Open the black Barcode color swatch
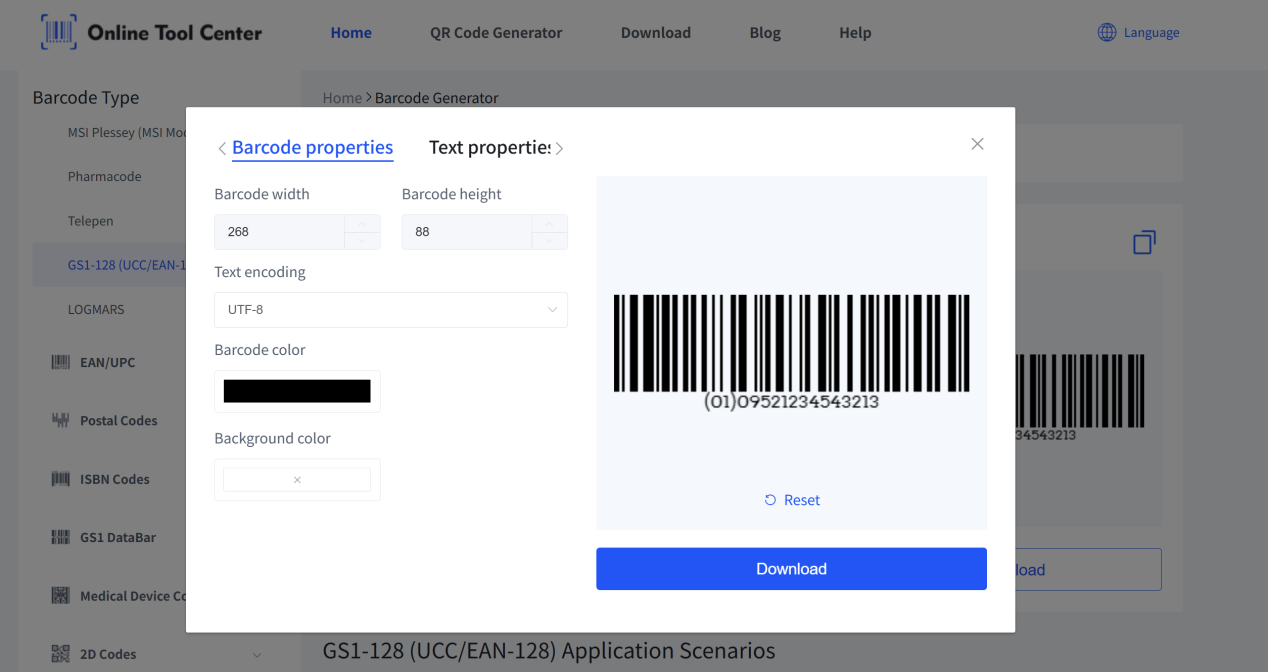Image resolution: width=1268 pixels, height=672 pixels. [297, 391]
